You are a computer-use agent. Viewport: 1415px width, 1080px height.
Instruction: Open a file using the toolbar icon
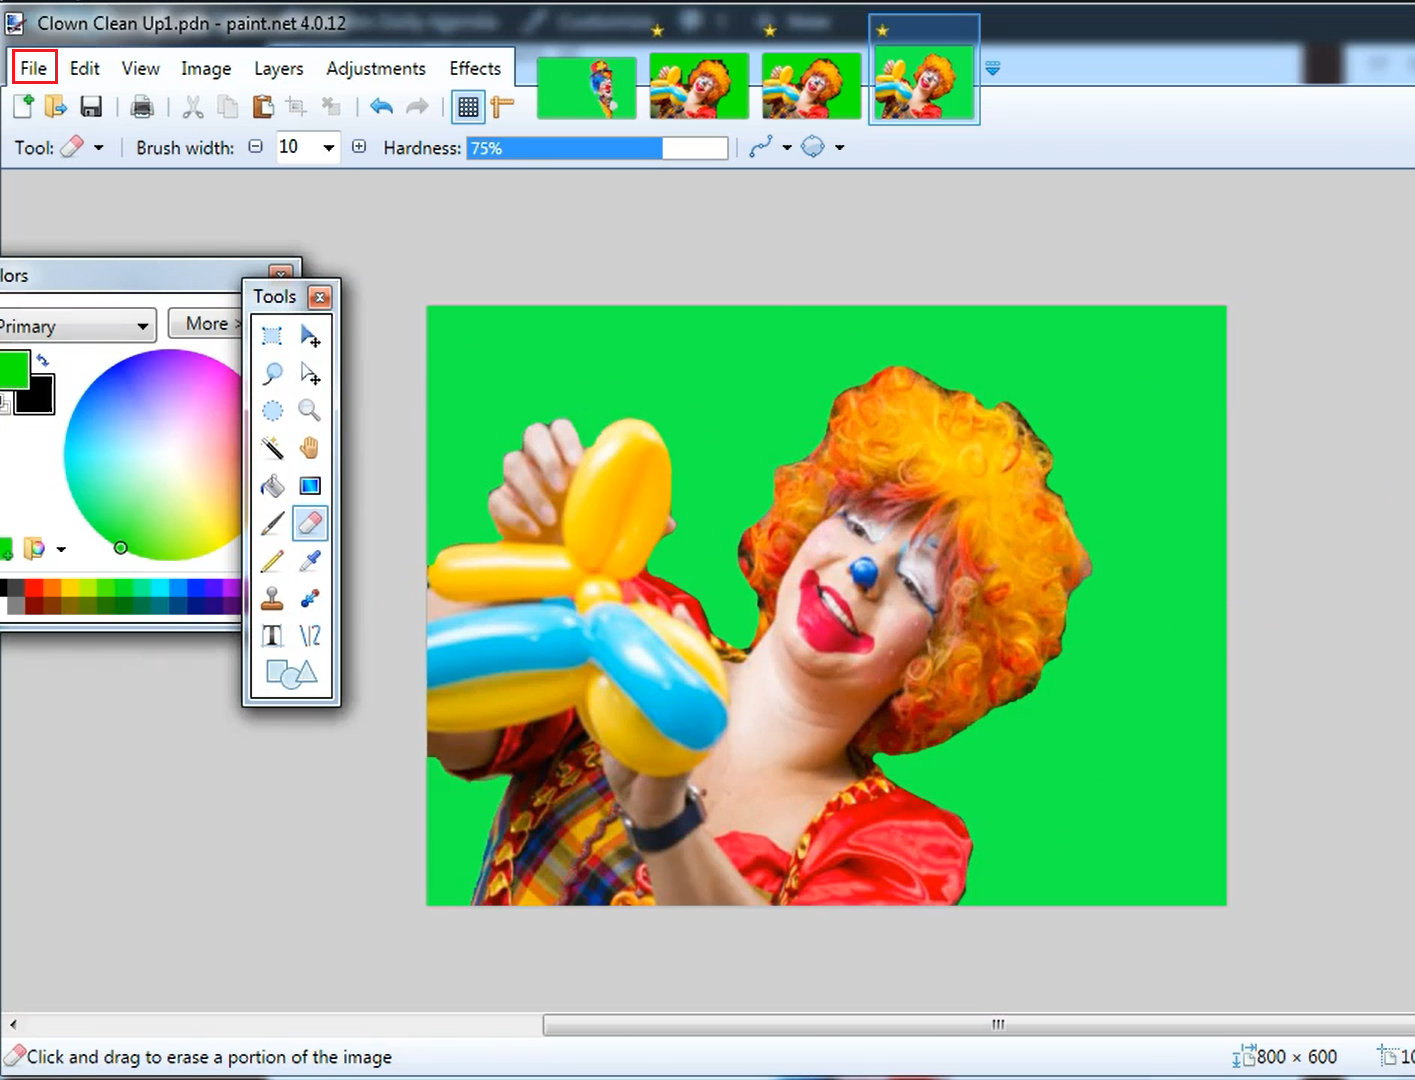[x=56, y=106]
